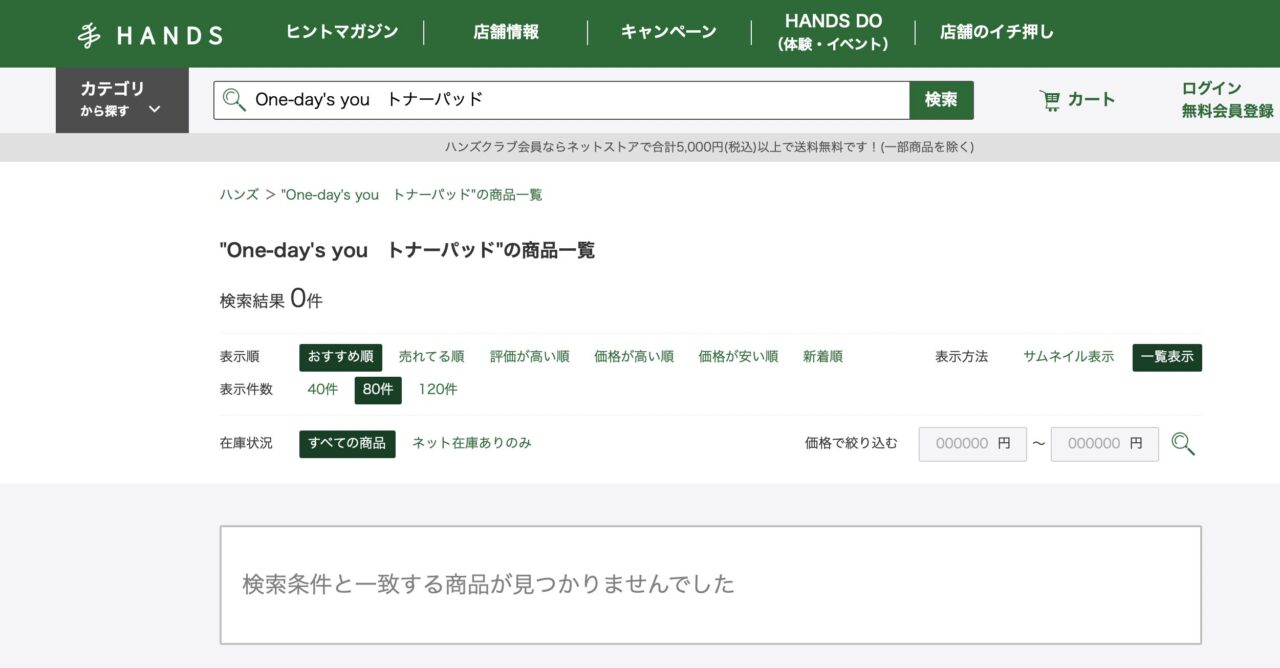
Task: Click the カート text label
Action: pos(1091,99)
